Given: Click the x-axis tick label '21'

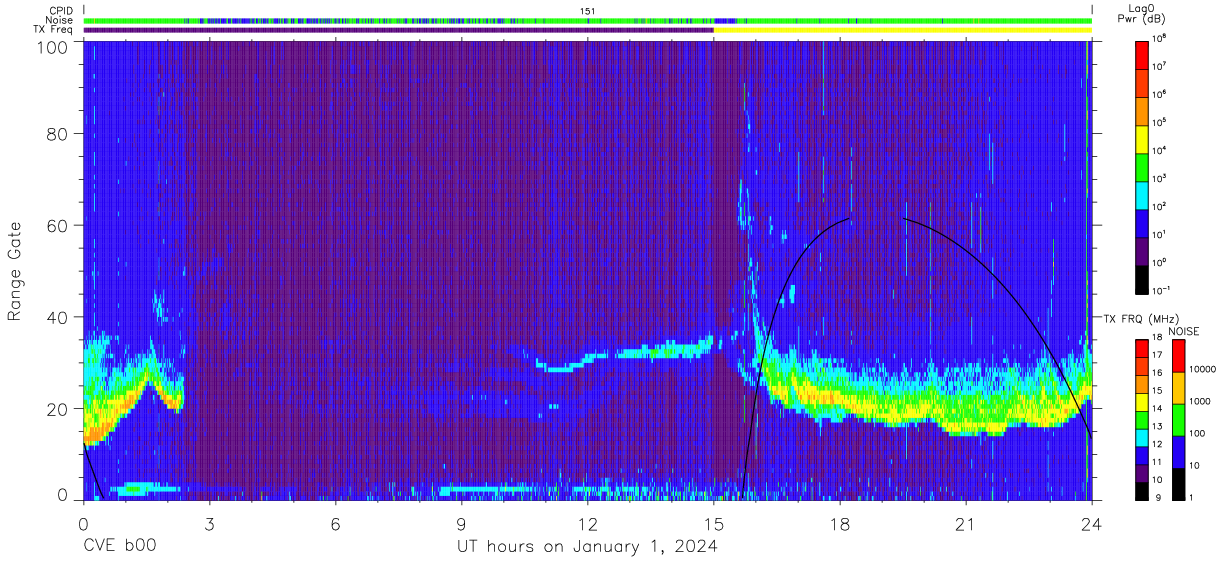Looking at the screenshot, I should (966, 523).
